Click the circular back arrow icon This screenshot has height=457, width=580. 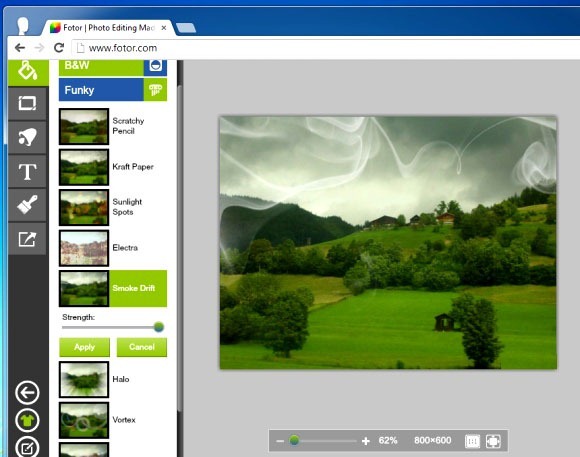click(27, 392)
